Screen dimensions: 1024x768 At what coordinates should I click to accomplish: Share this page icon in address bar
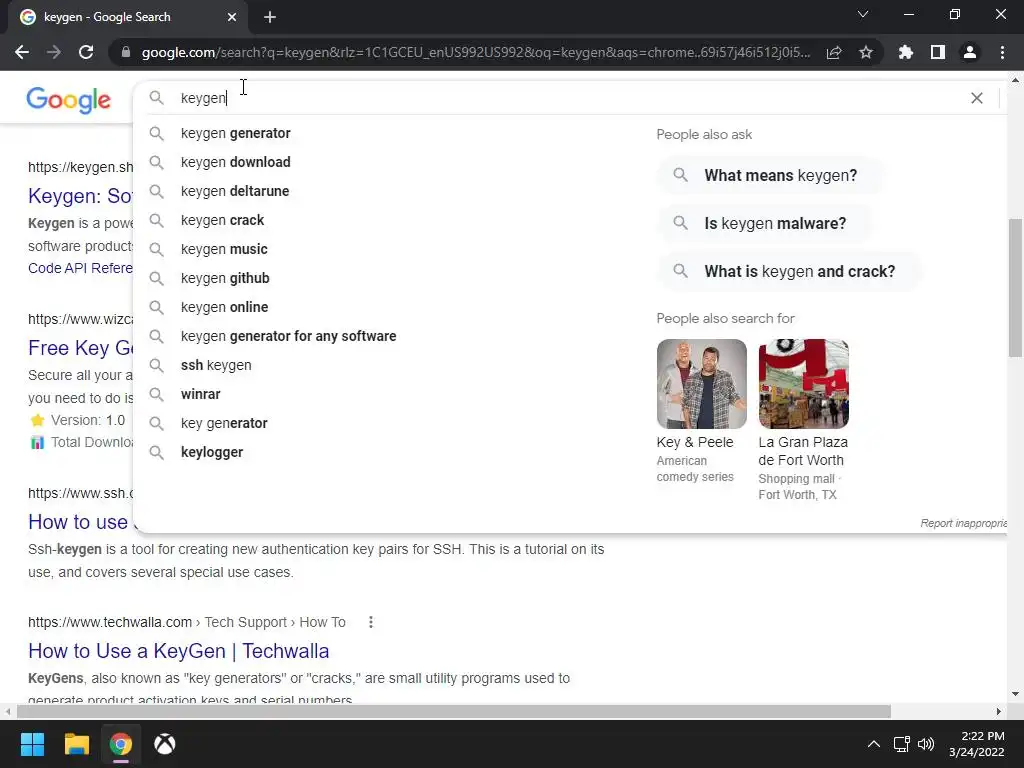834,52
